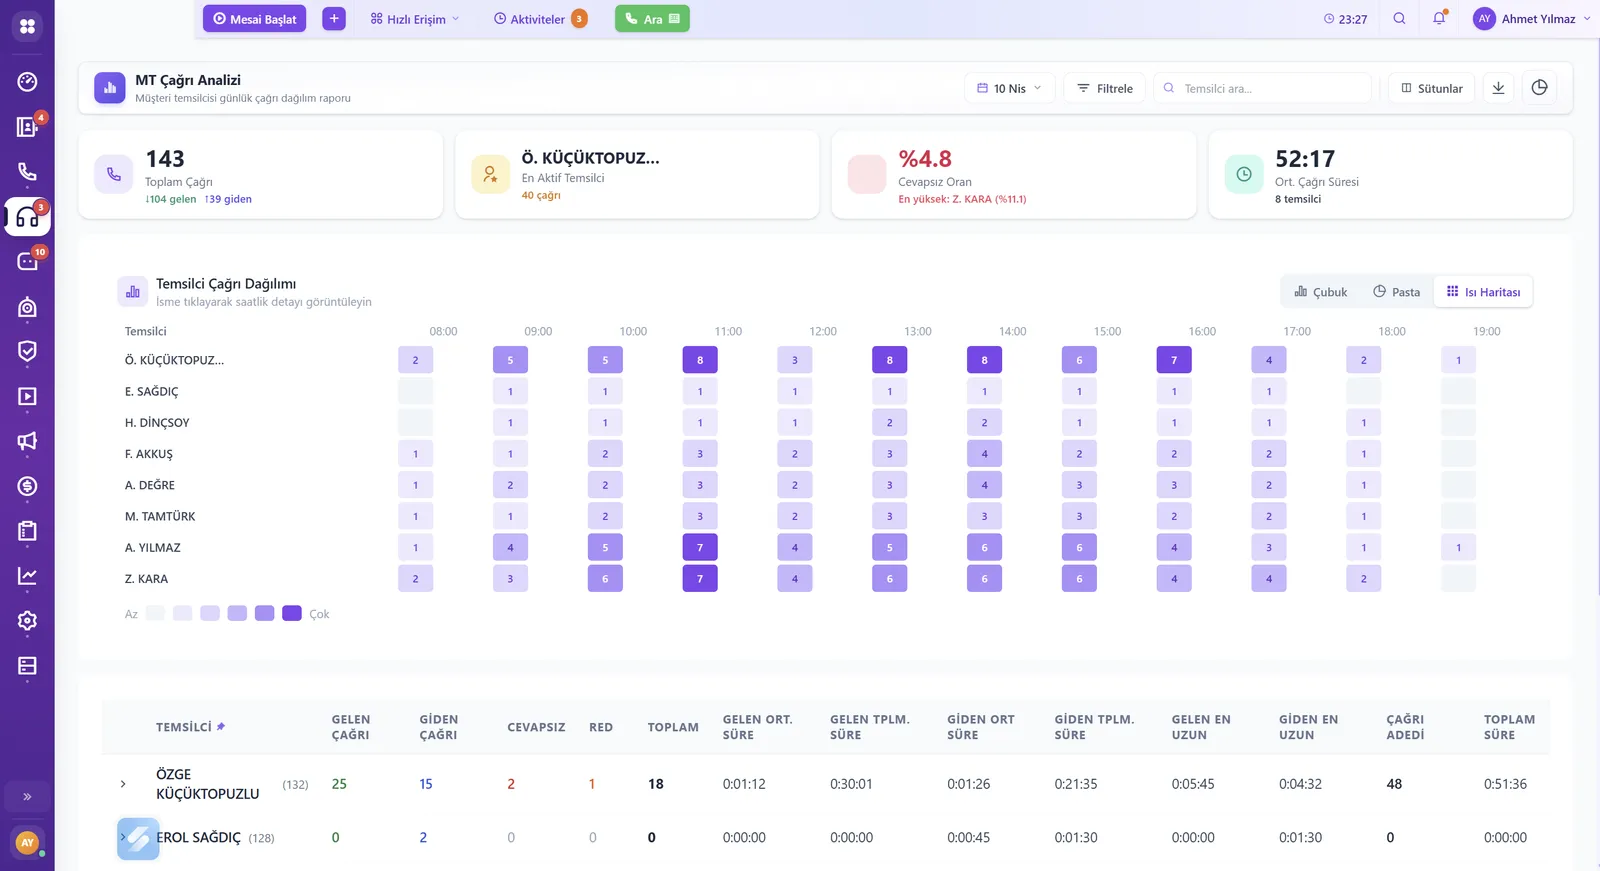Open the notifications bell

[x=1439, y=19]
